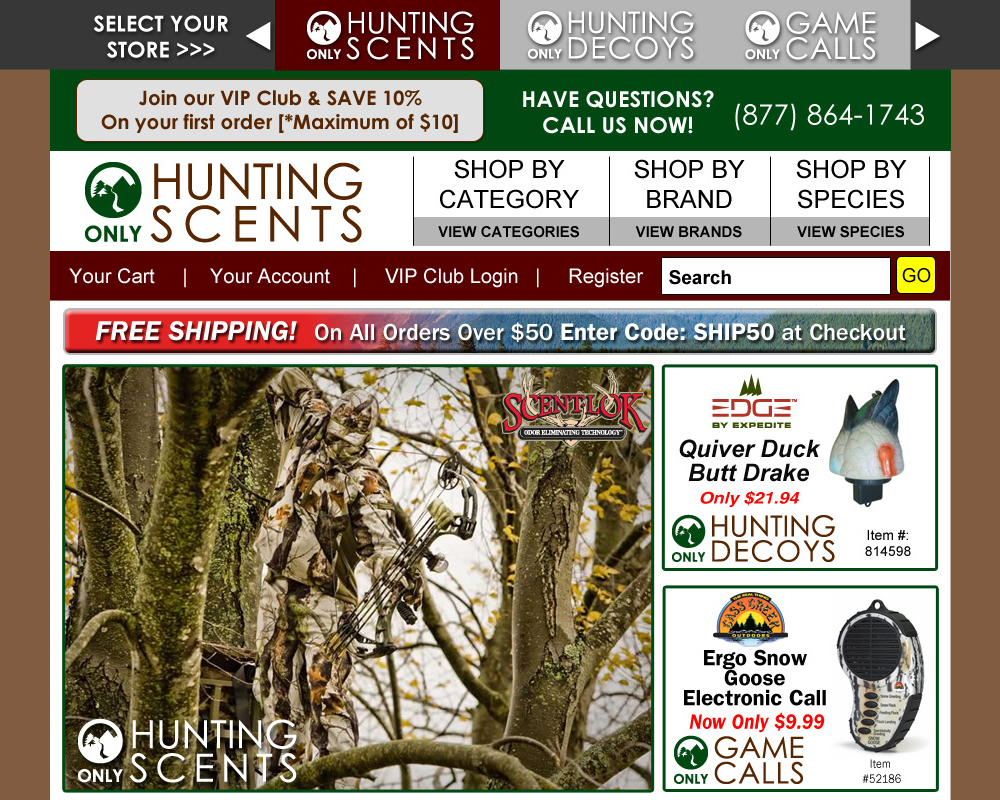
Task: Expand View Brands under Shop by Brand
Action: point(689,231)
